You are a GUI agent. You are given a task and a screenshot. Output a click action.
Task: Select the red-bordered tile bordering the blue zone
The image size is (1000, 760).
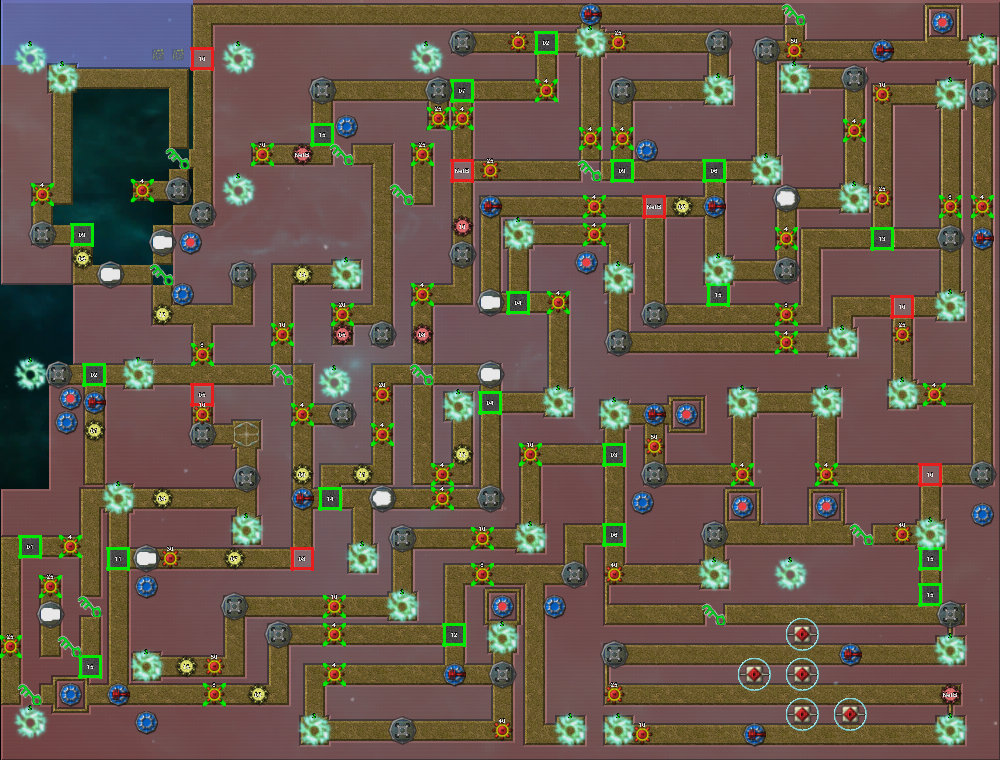202,59
